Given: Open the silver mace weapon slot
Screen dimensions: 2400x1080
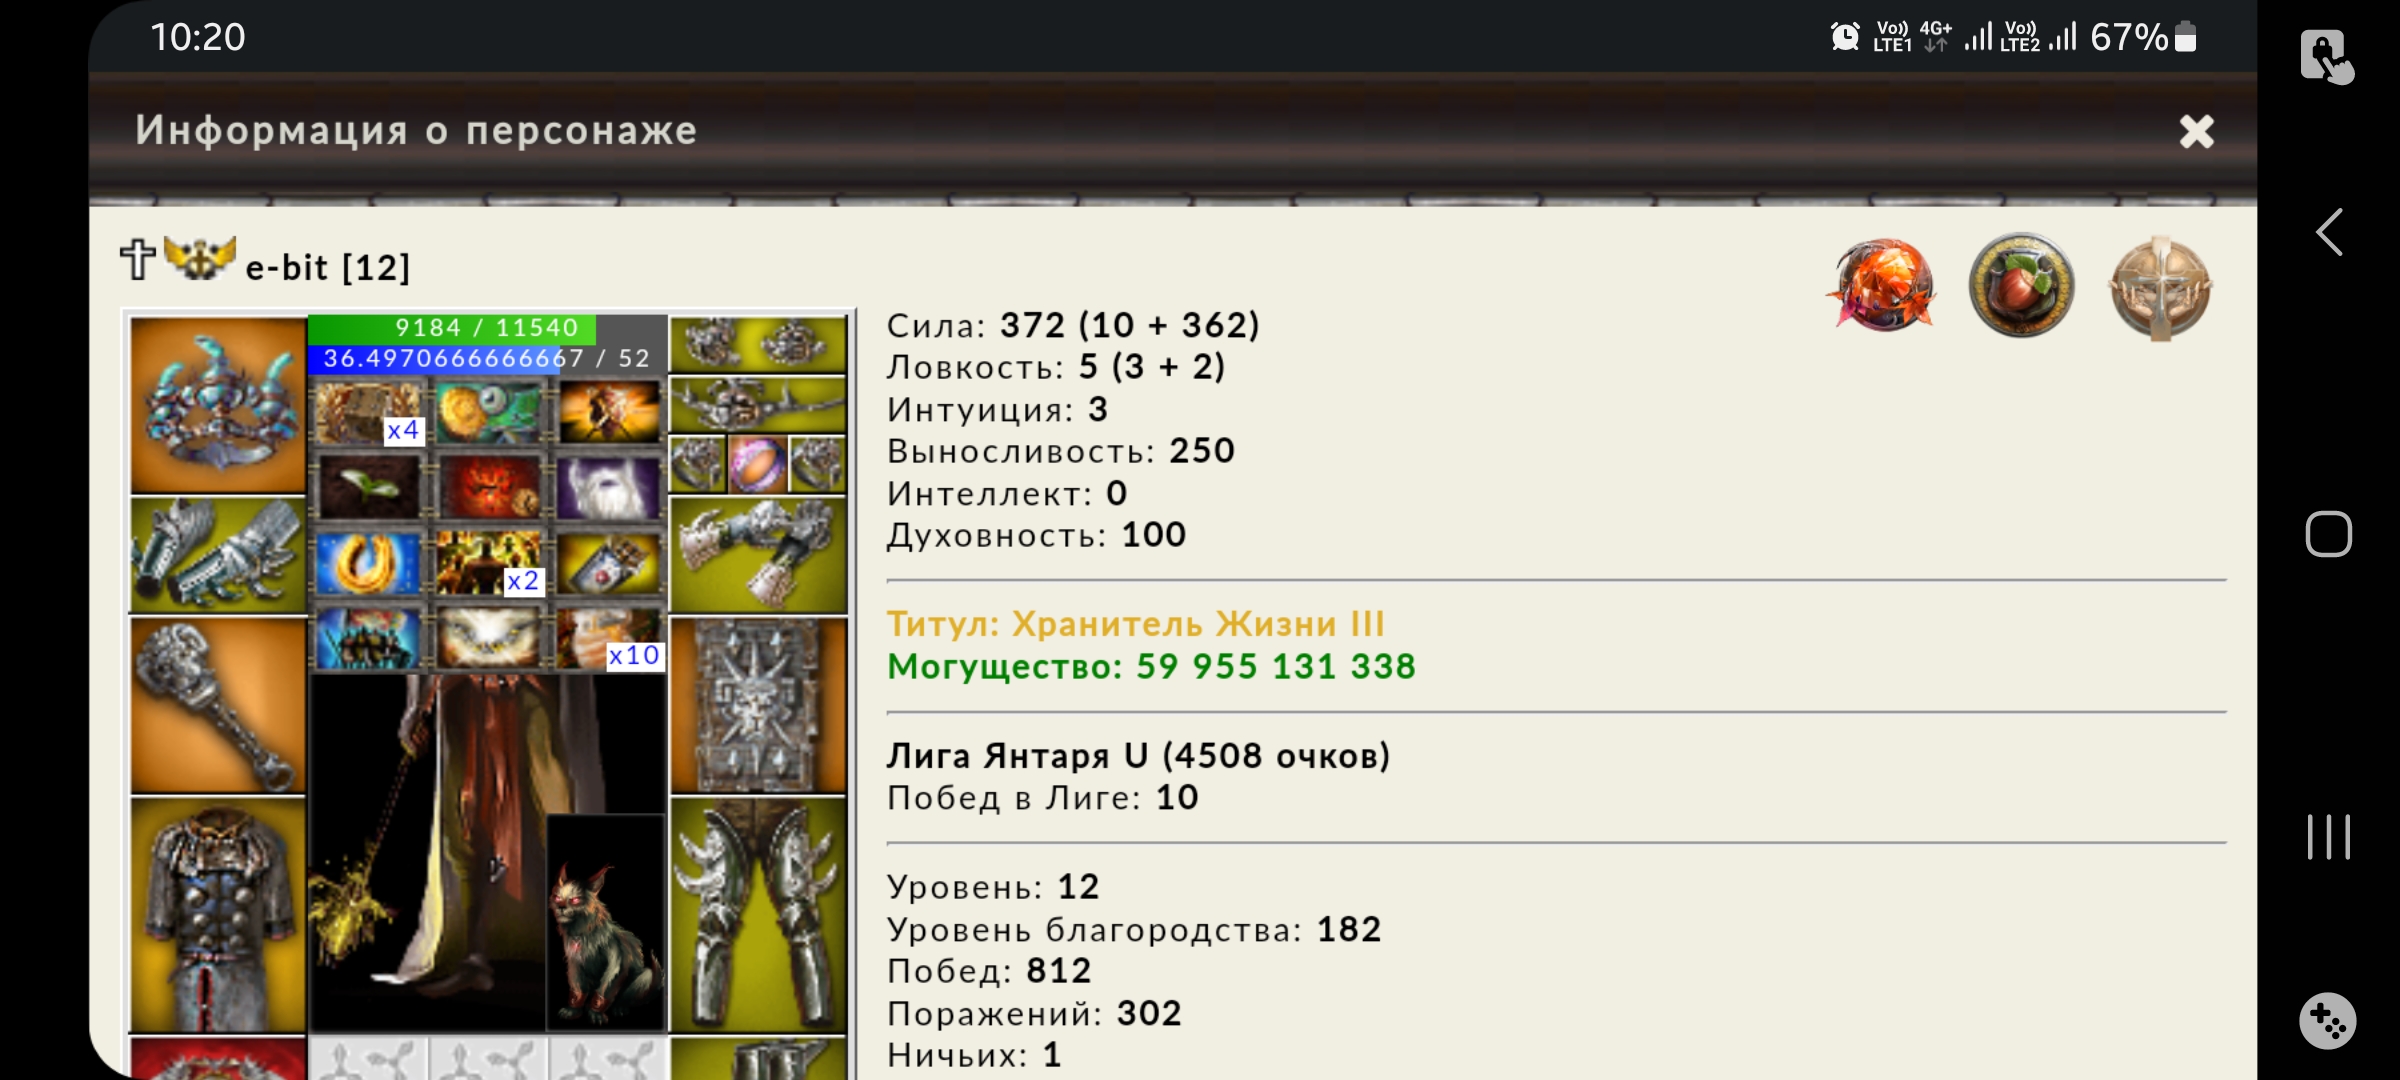Looking at the screenshot, I should (218, 706).
